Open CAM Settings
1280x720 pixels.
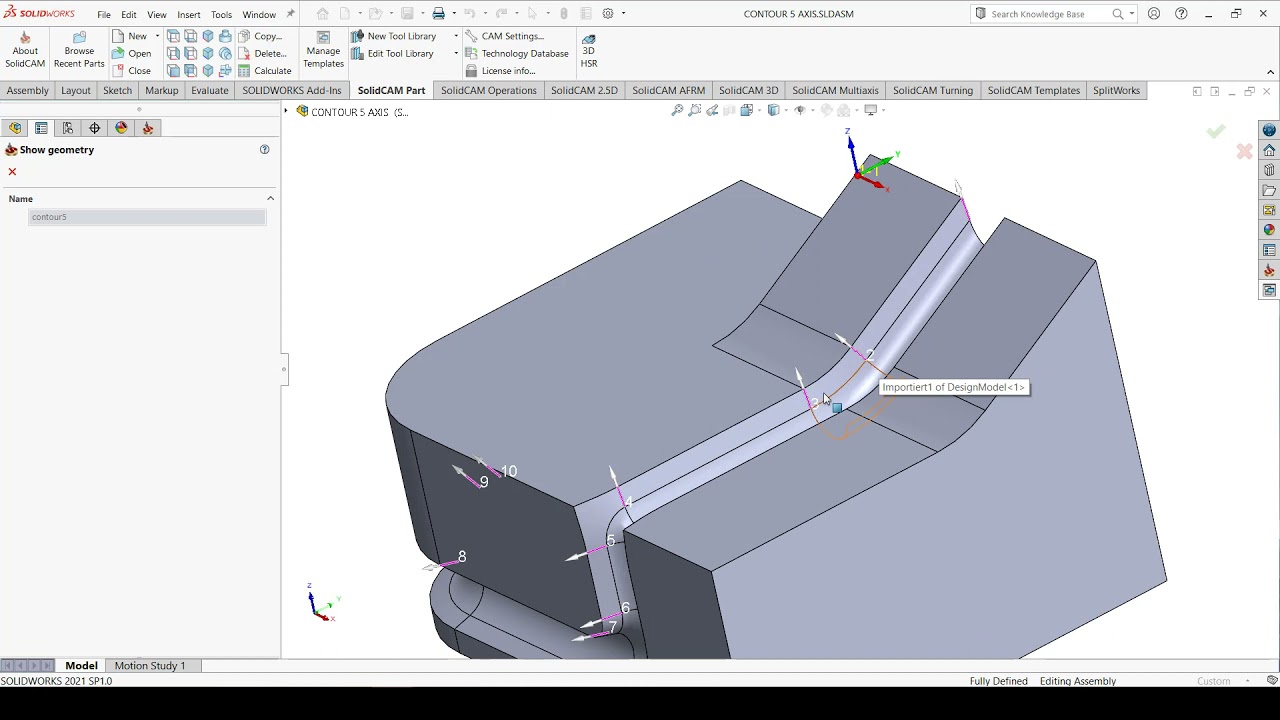coord(504,36)
